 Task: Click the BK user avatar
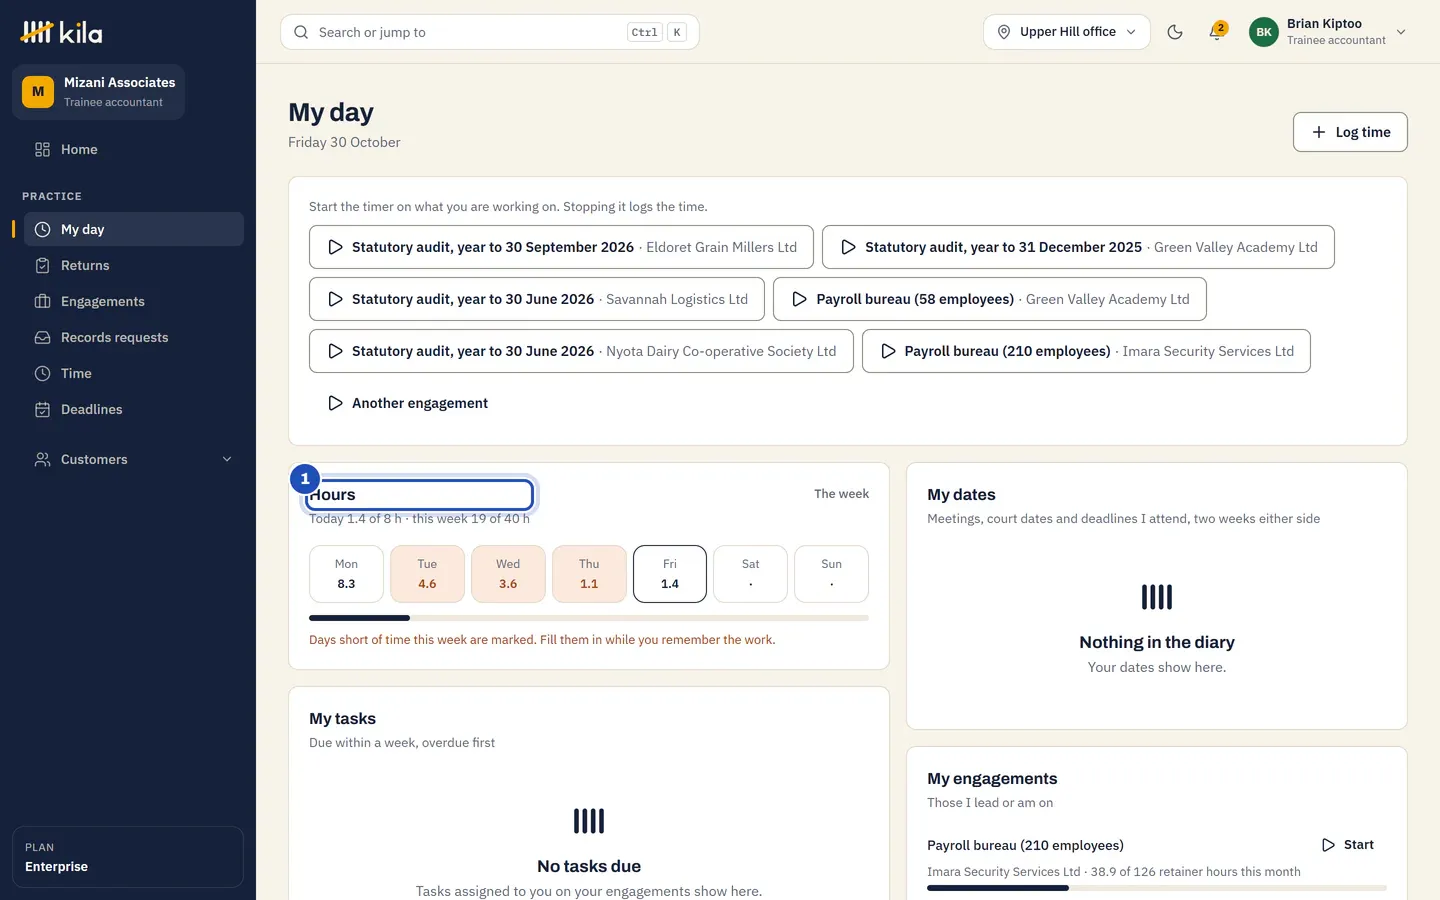coord(1264,32)
